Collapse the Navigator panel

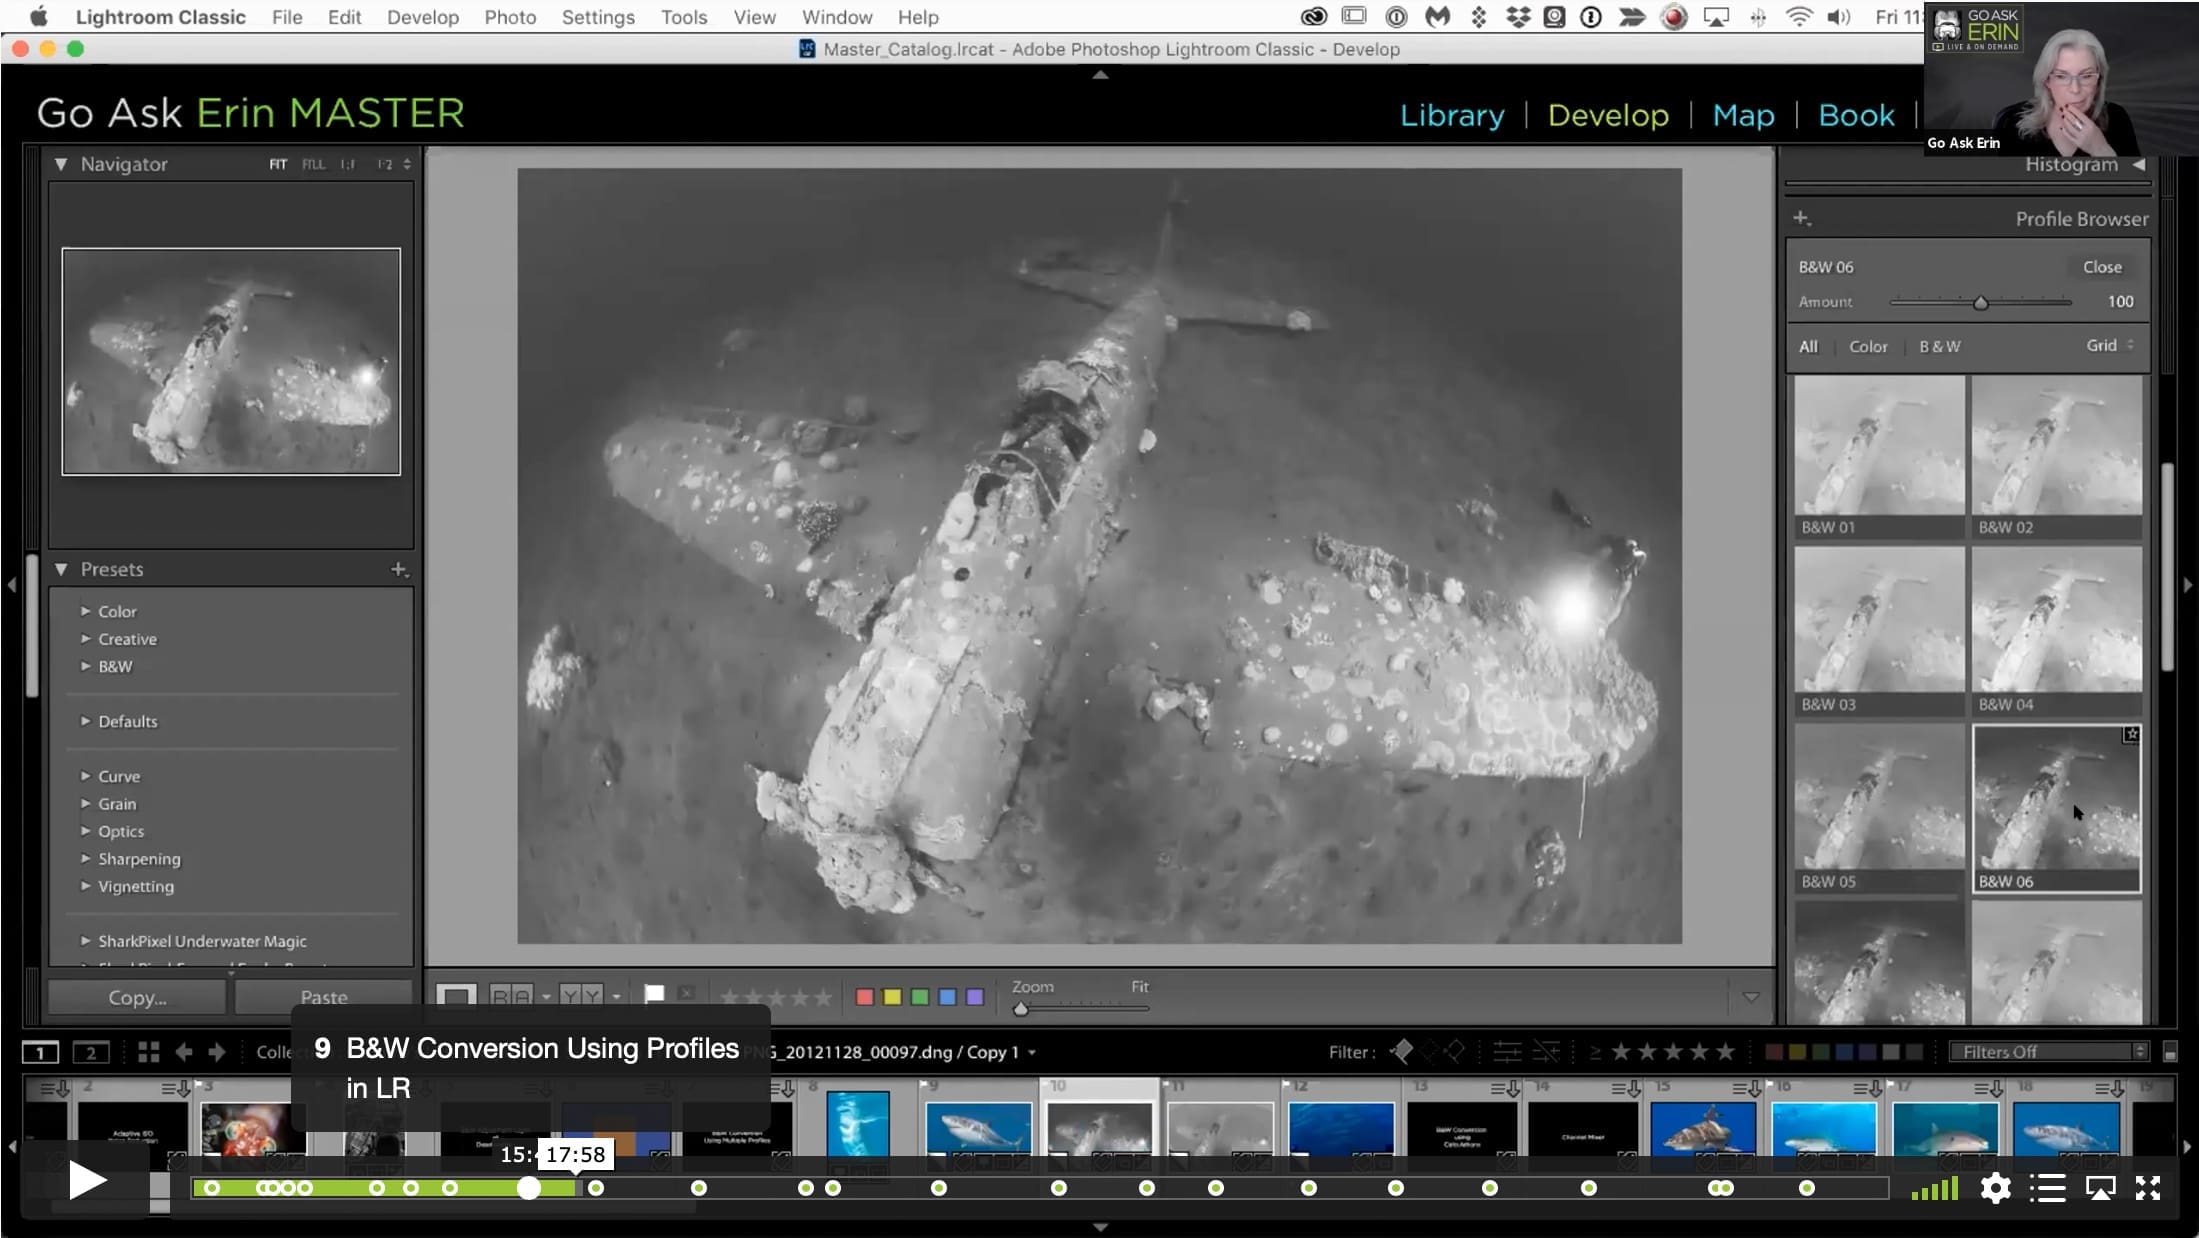point(61,164)
